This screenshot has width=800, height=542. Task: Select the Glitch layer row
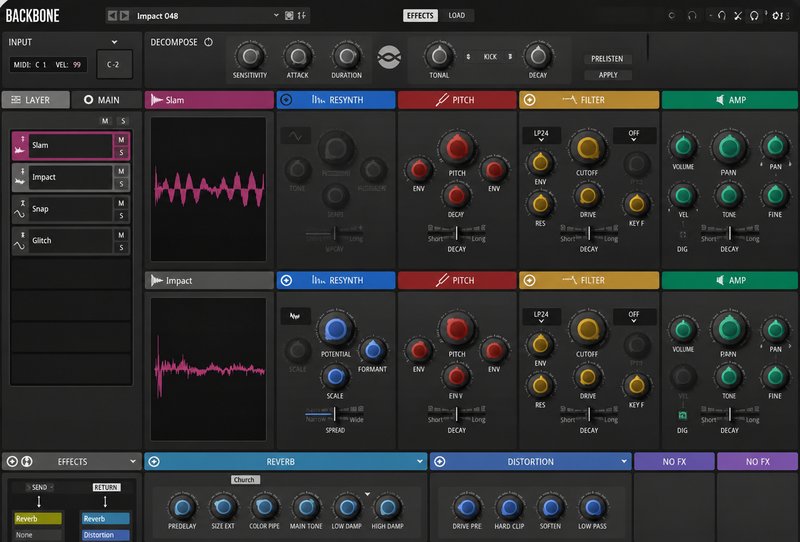pyautogui.click(x=70, y=241)
